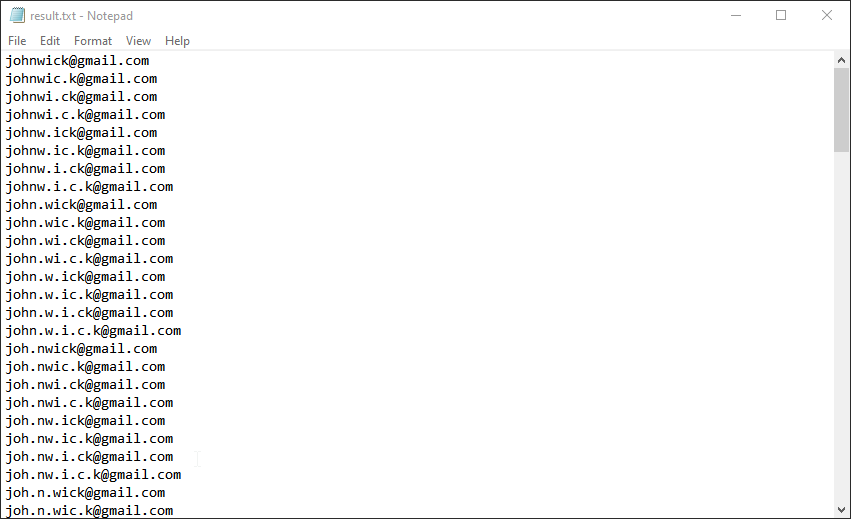Open the Edit menu
Viewport: 851px width, 519px height.
pyautogui.click(x=50, y=41)
